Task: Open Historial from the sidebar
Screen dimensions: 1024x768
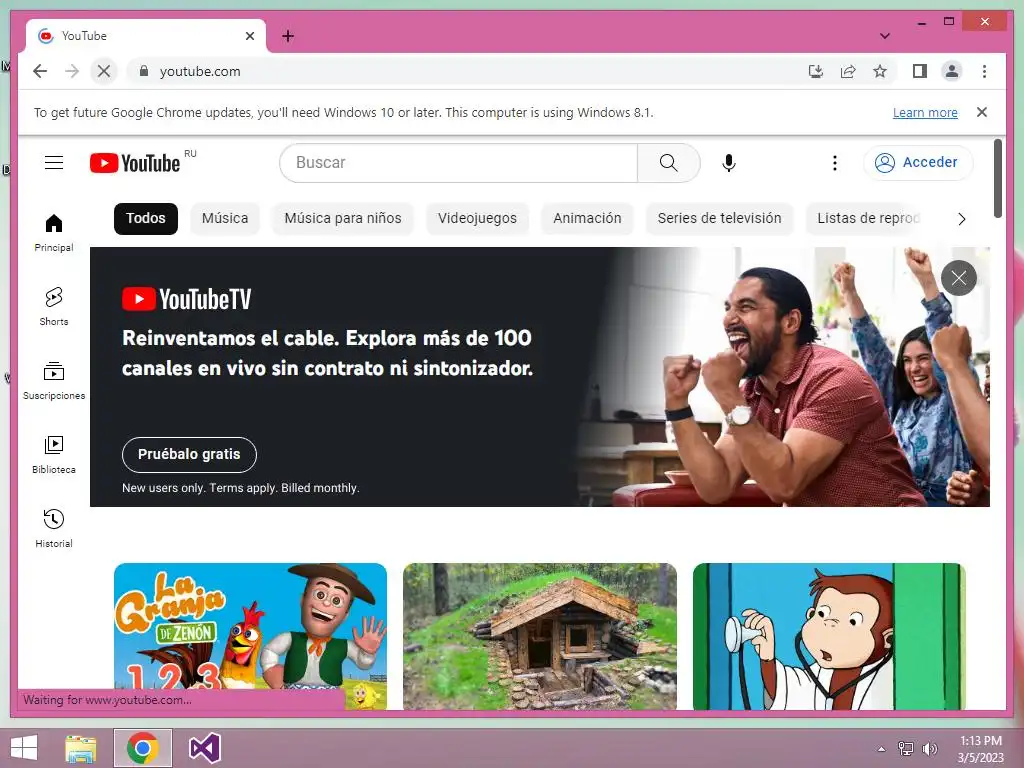Action: click(x=54, y=528)
